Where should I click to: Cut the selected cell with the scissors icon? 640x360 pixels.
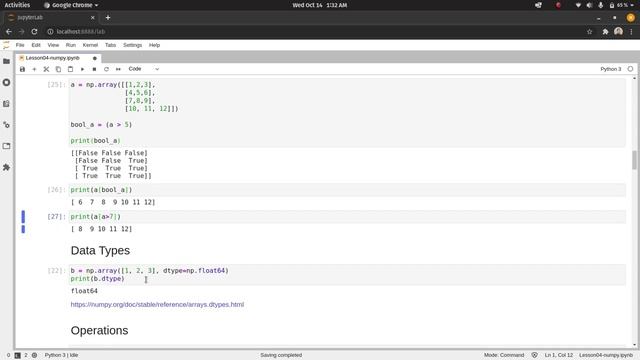46,69
